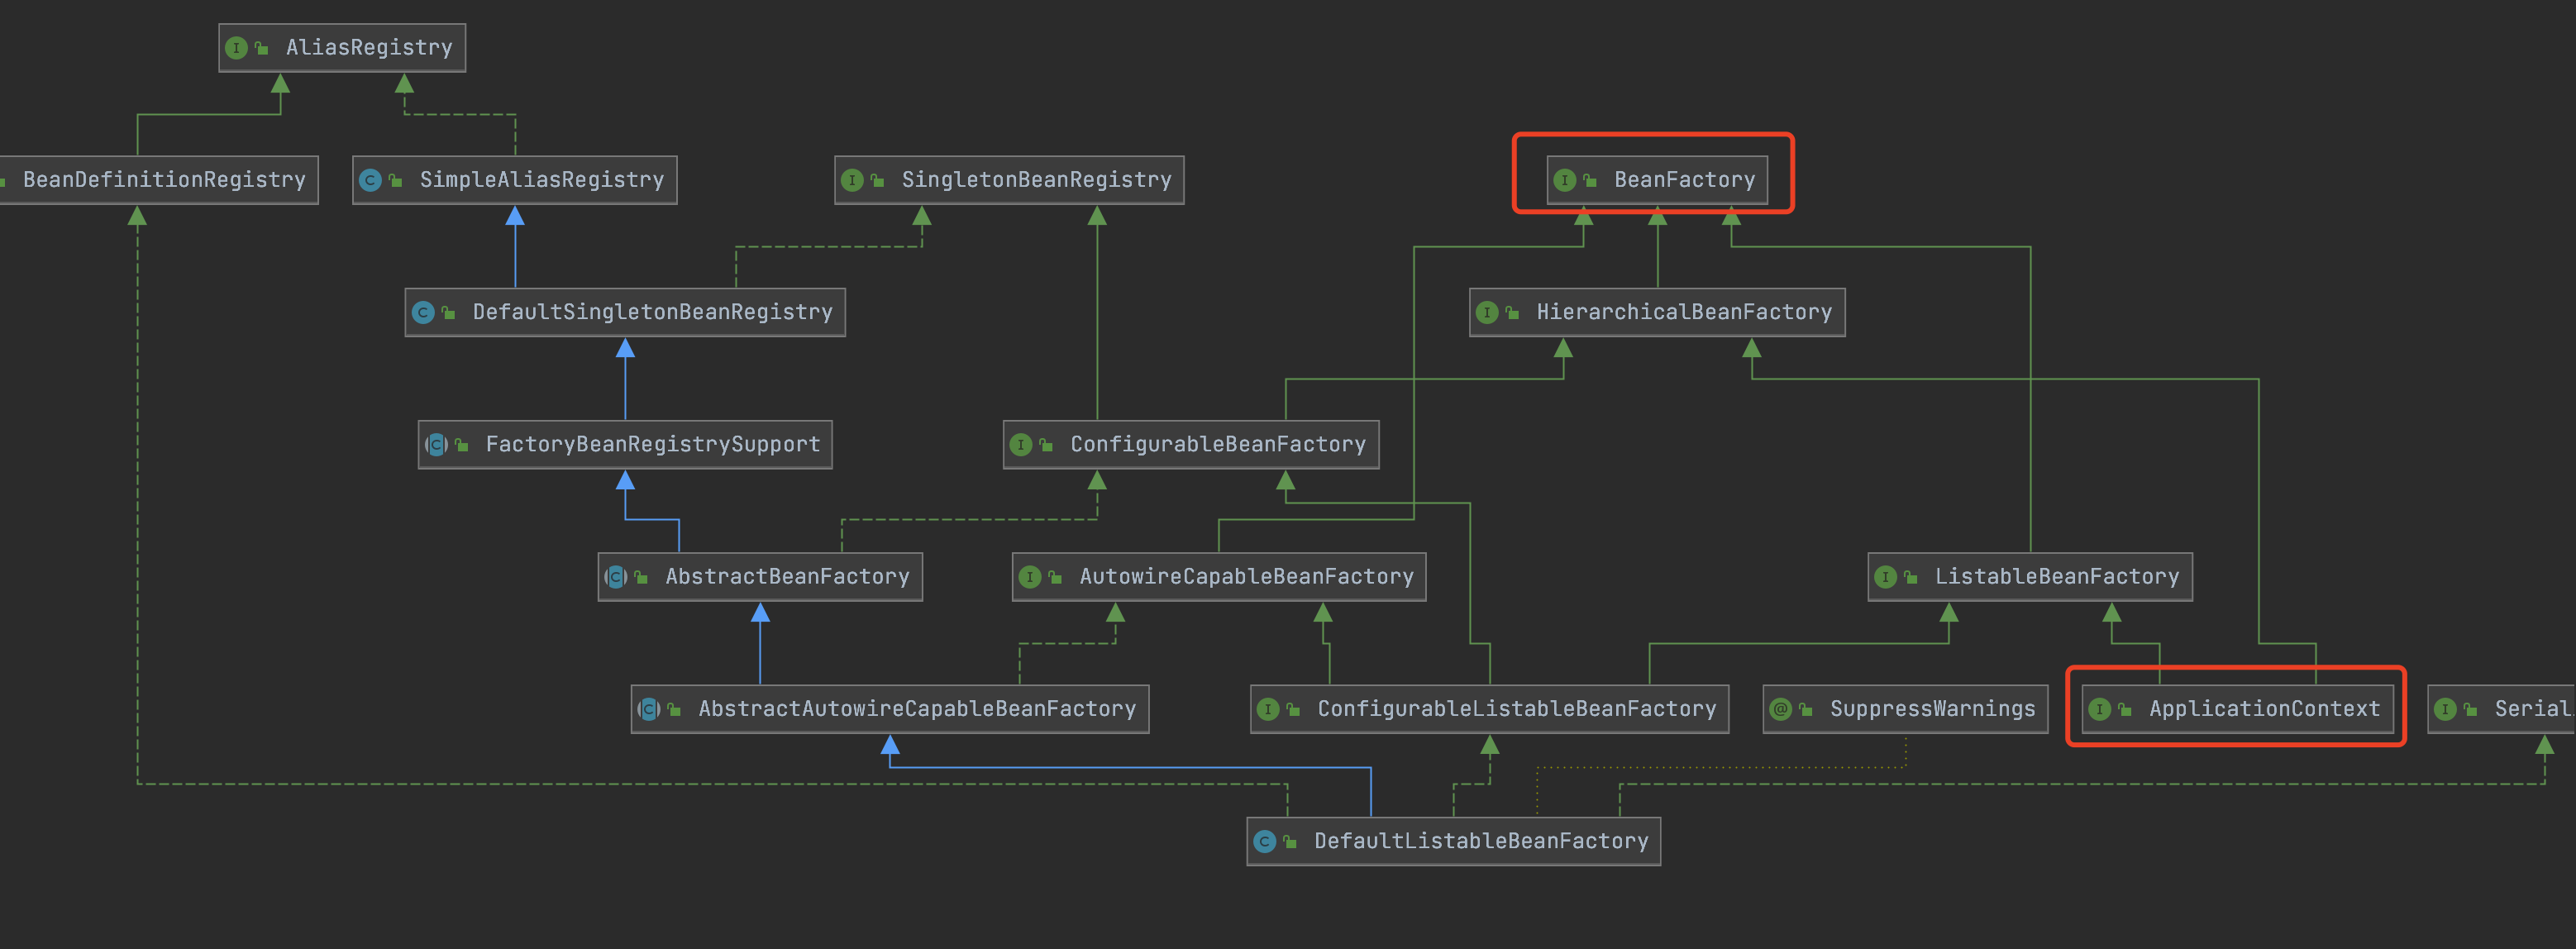The image size is (2576, 949).
Task: Click the ApplicationContext node label
Action: point(2264,709)
